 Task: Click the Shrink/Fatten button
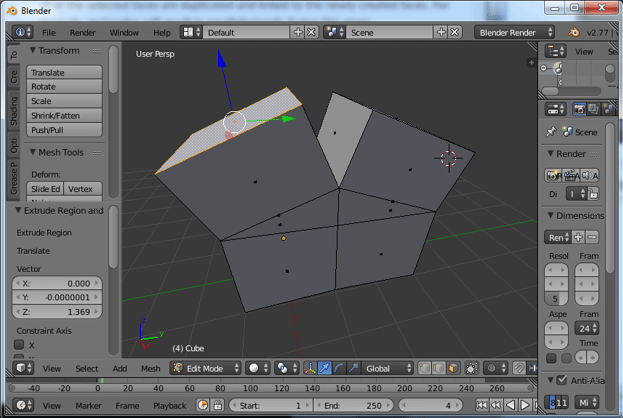coord(64,116)
